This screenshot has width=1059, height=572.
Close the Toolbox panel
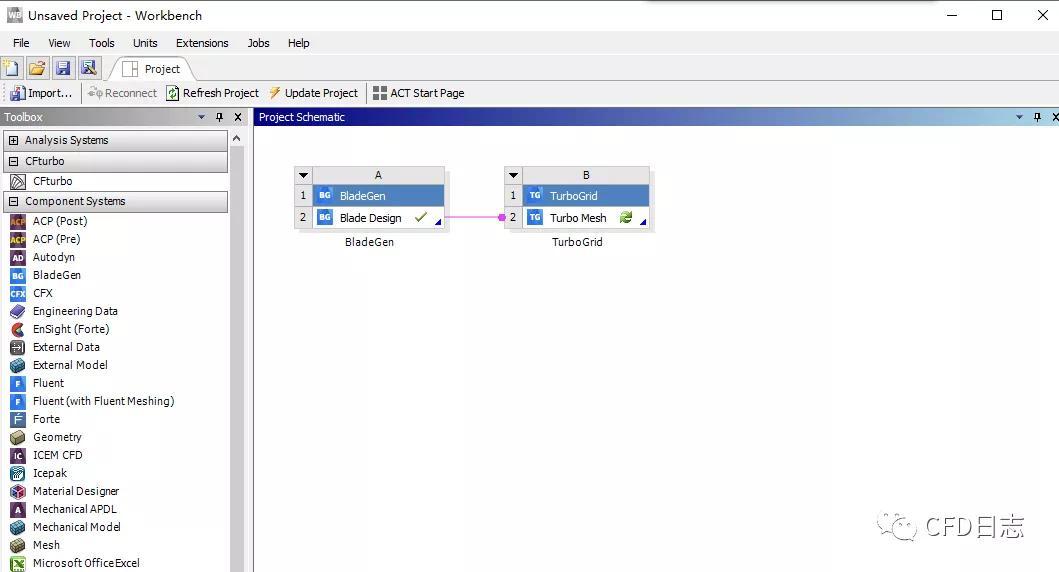coord(238,117)
